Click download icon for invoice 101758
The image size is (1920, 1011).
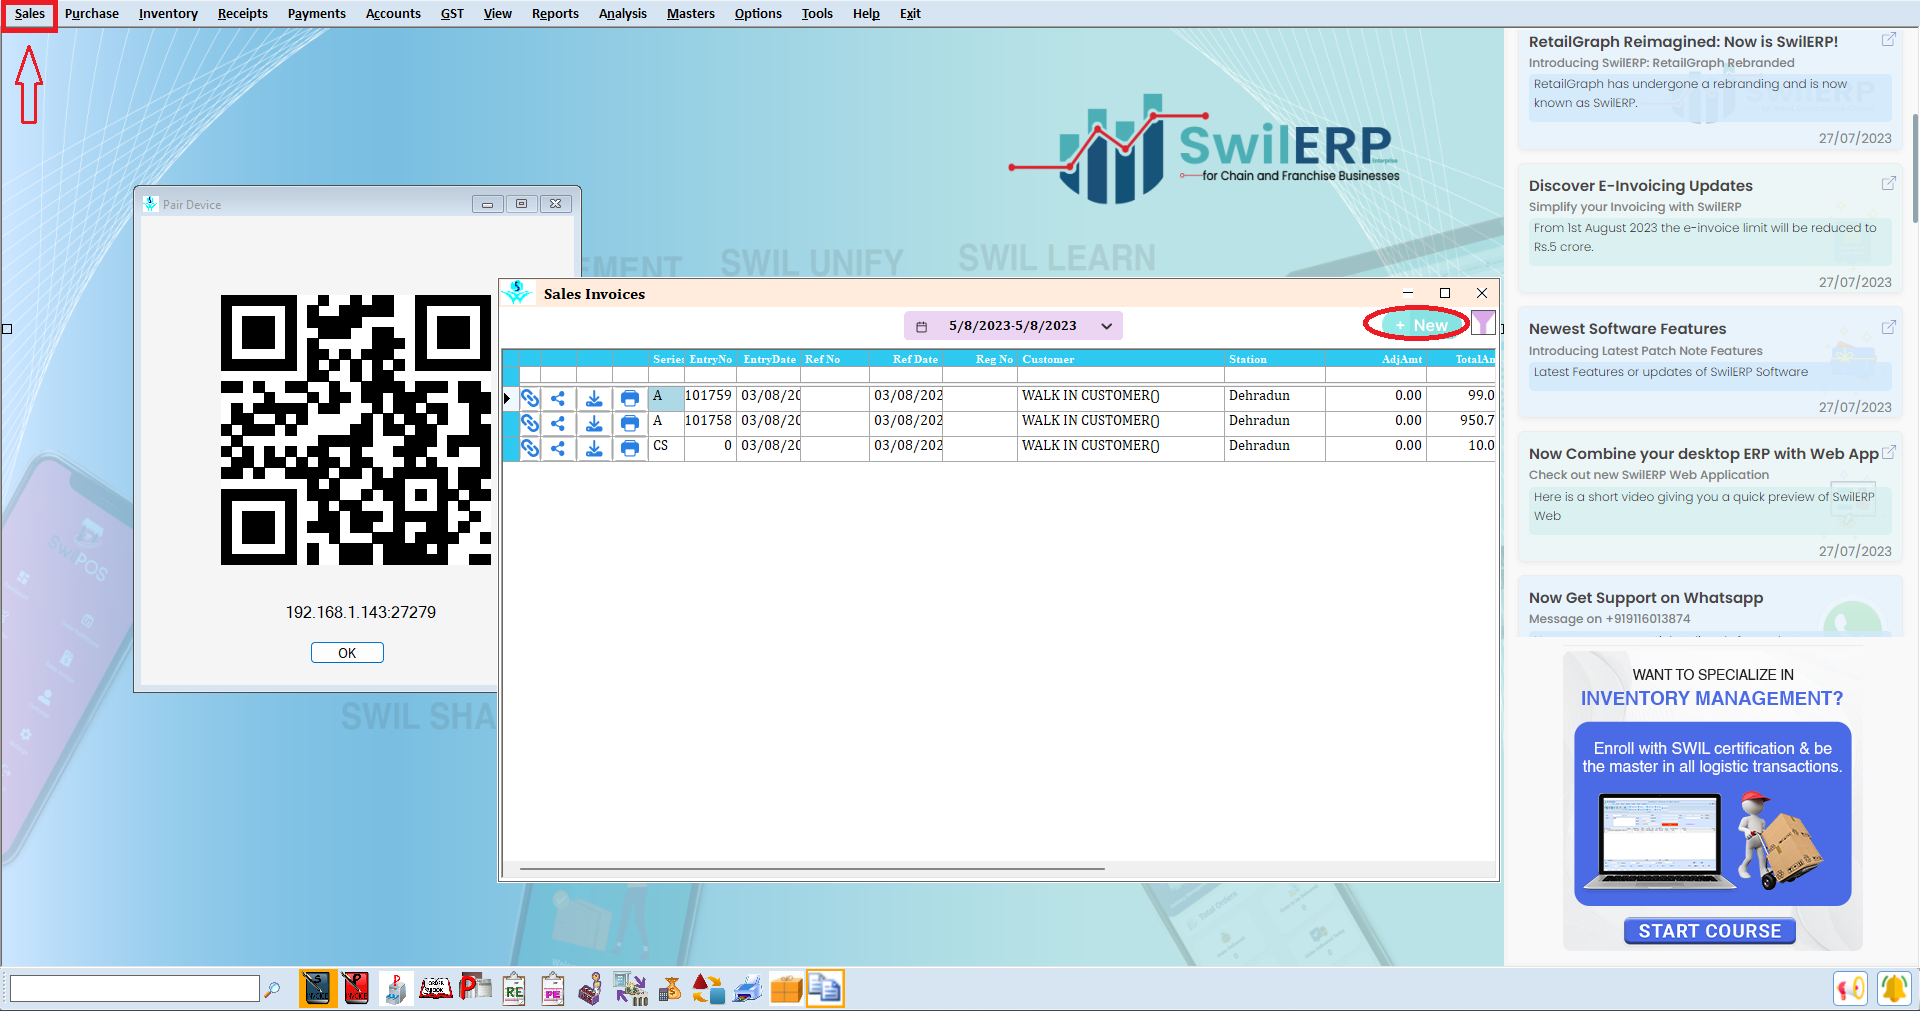(594, 423)
